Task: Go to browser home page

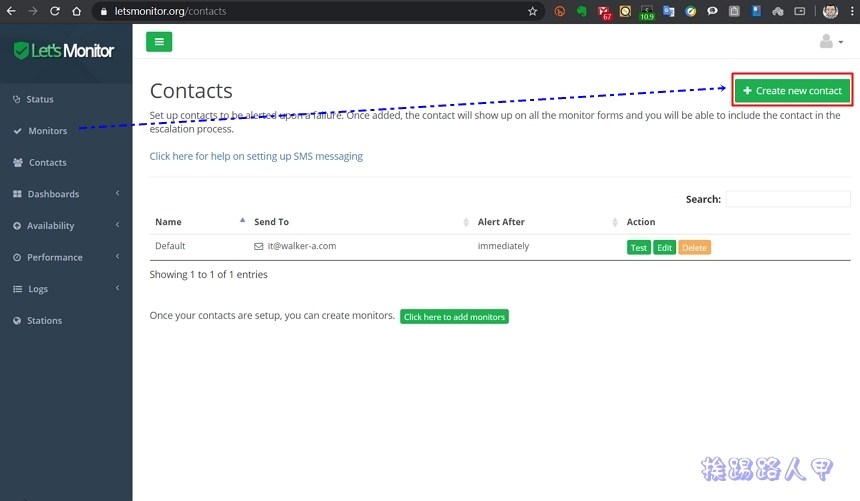Action: pyautogui.click(x=77, y=11)
